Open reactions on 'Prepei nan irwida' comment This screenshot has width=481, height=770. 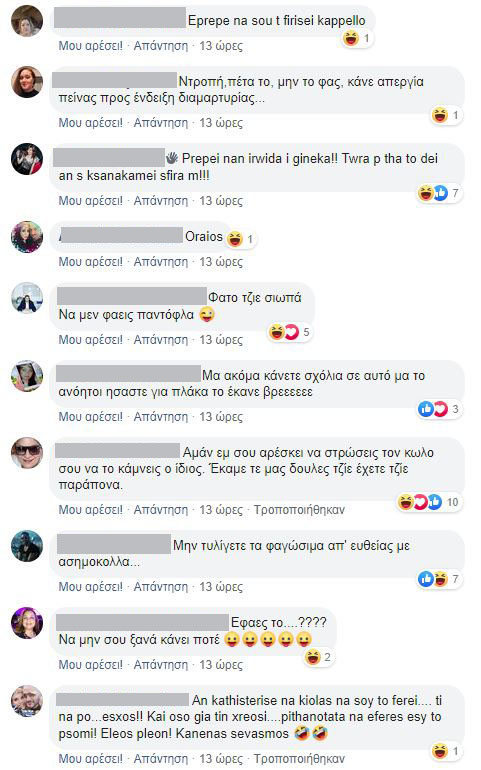(439, 193)
